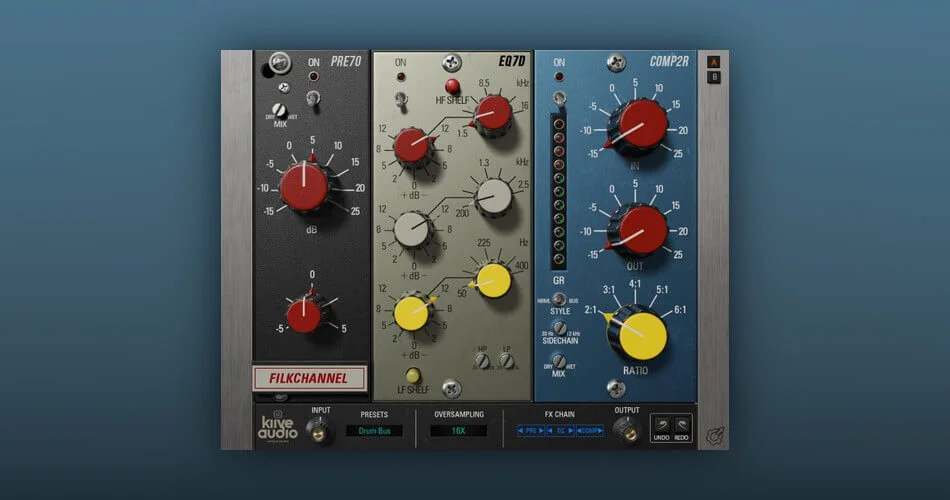Click the FILKCHANNEL name plate

pyautogui.click(x=310, y=378)
